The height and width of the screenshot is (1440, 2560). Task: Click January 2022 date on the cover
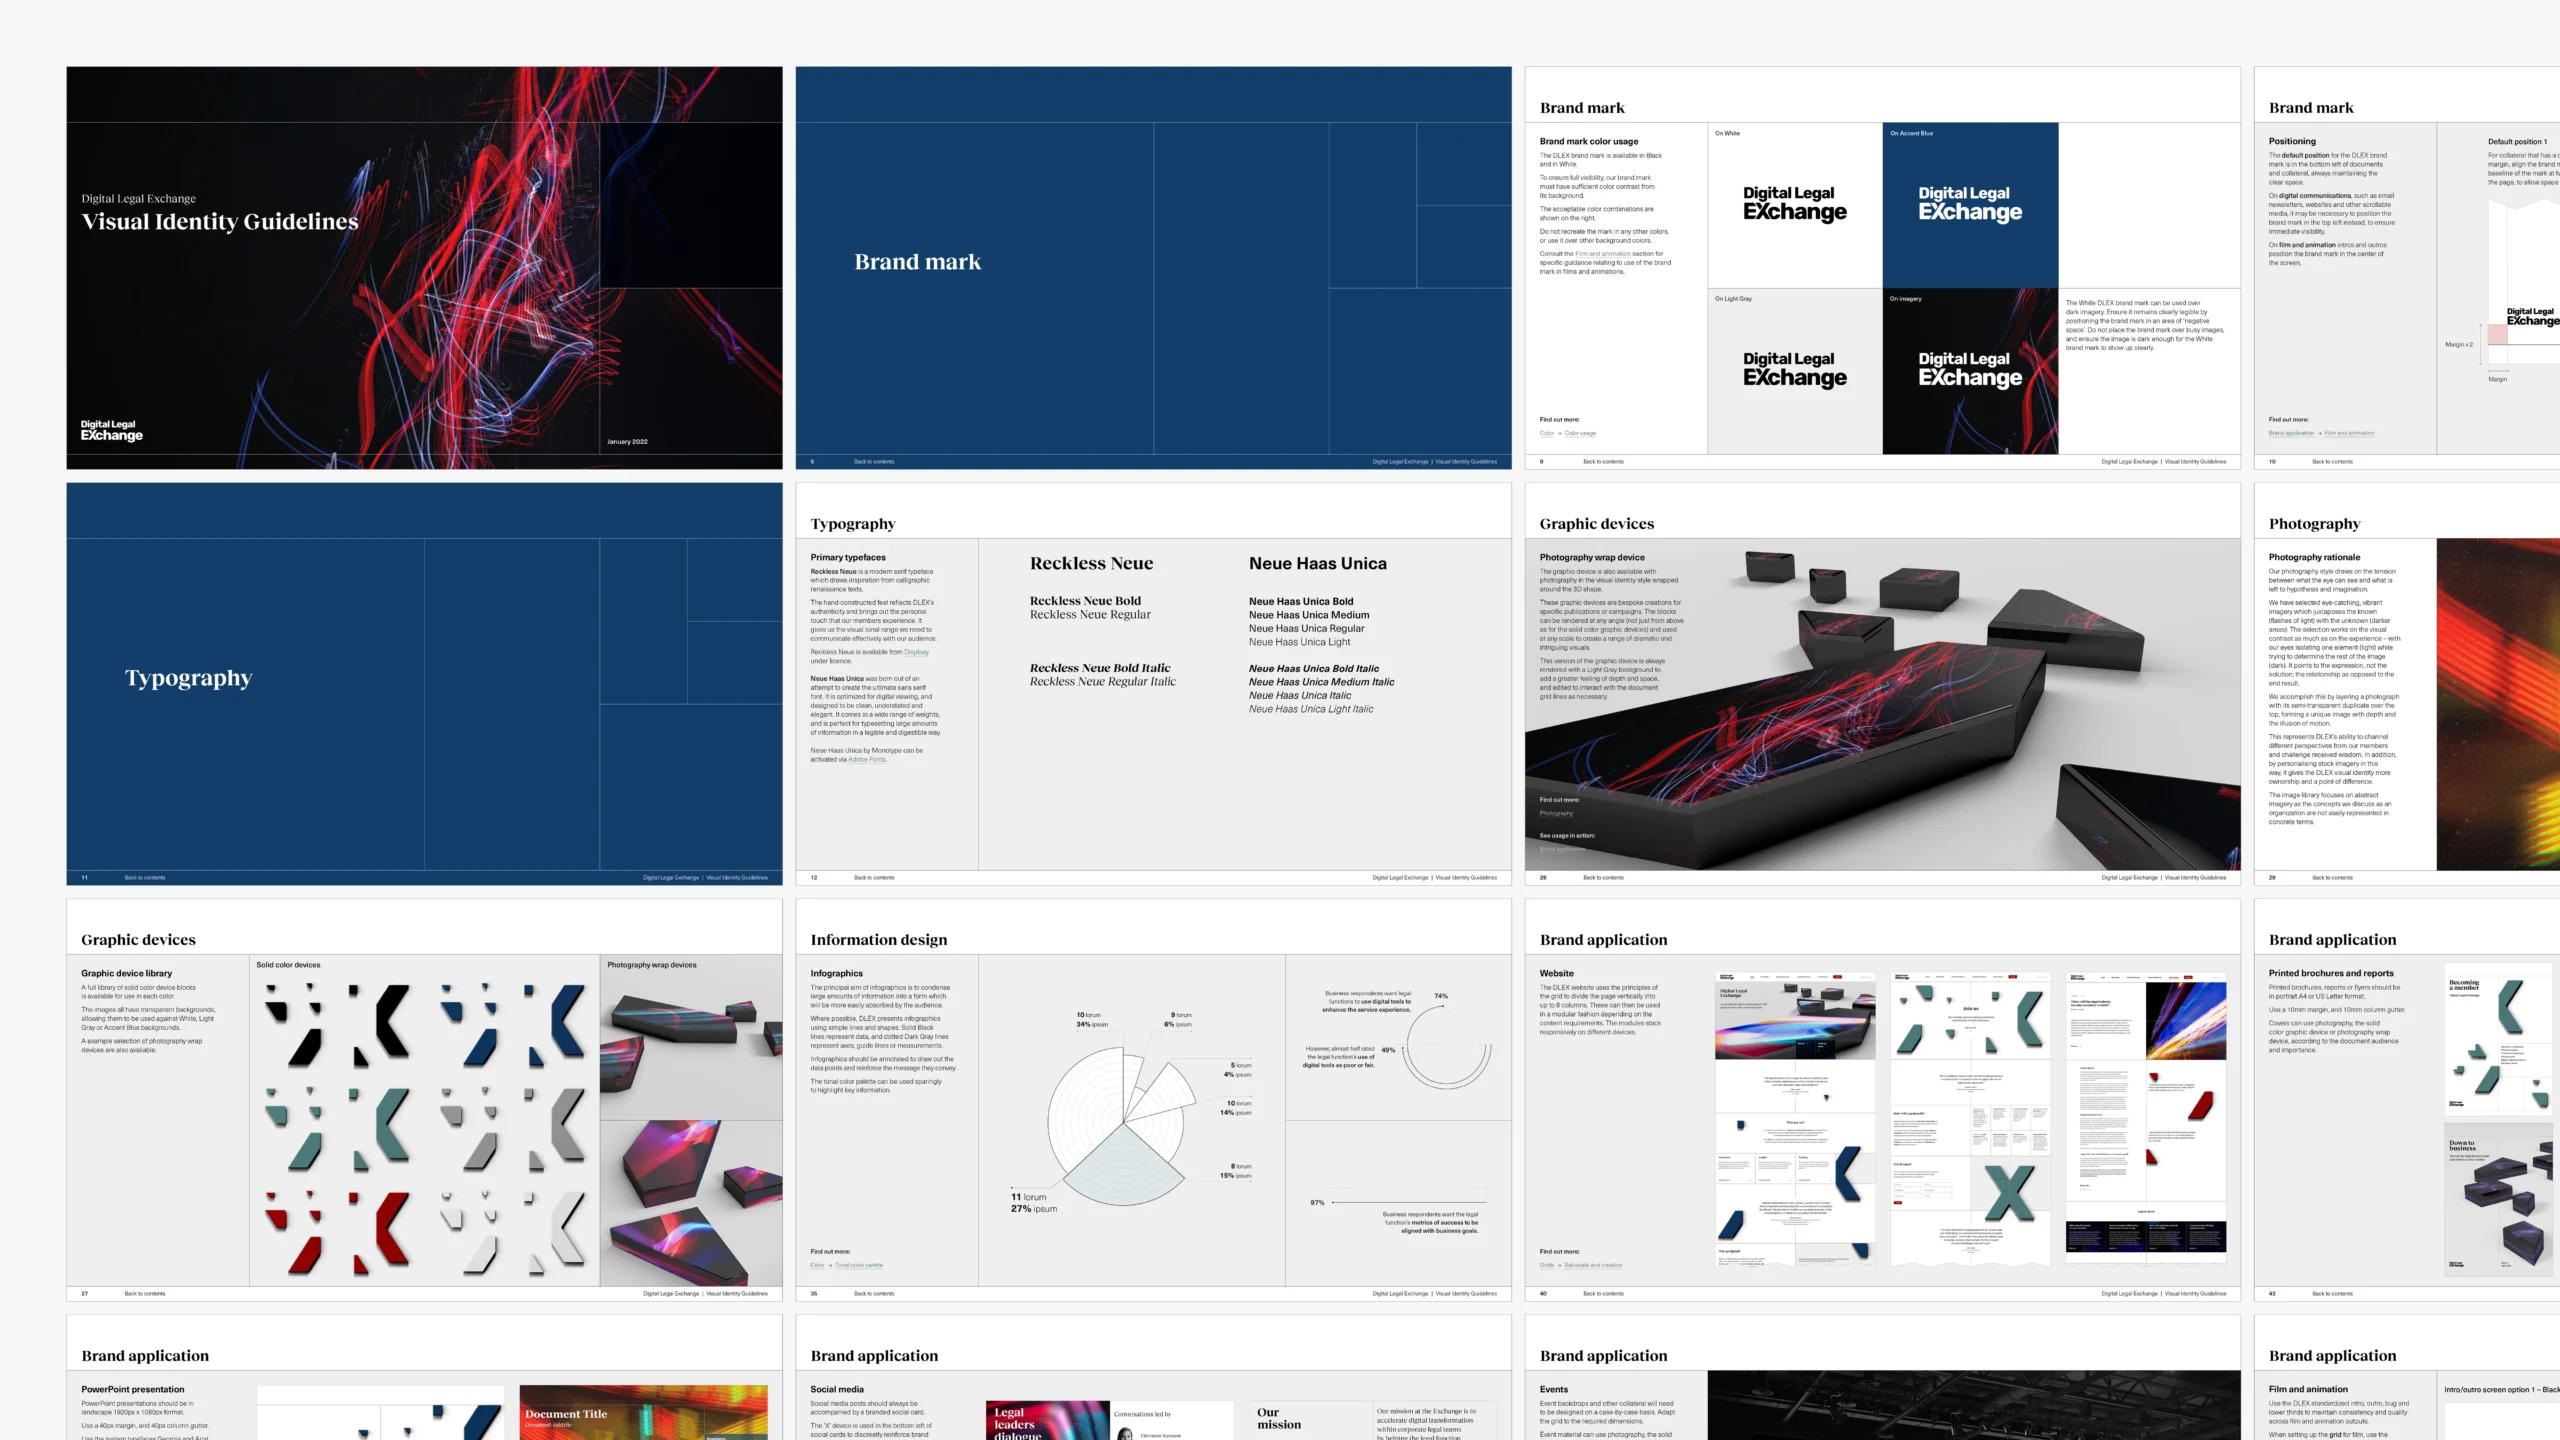627,442
